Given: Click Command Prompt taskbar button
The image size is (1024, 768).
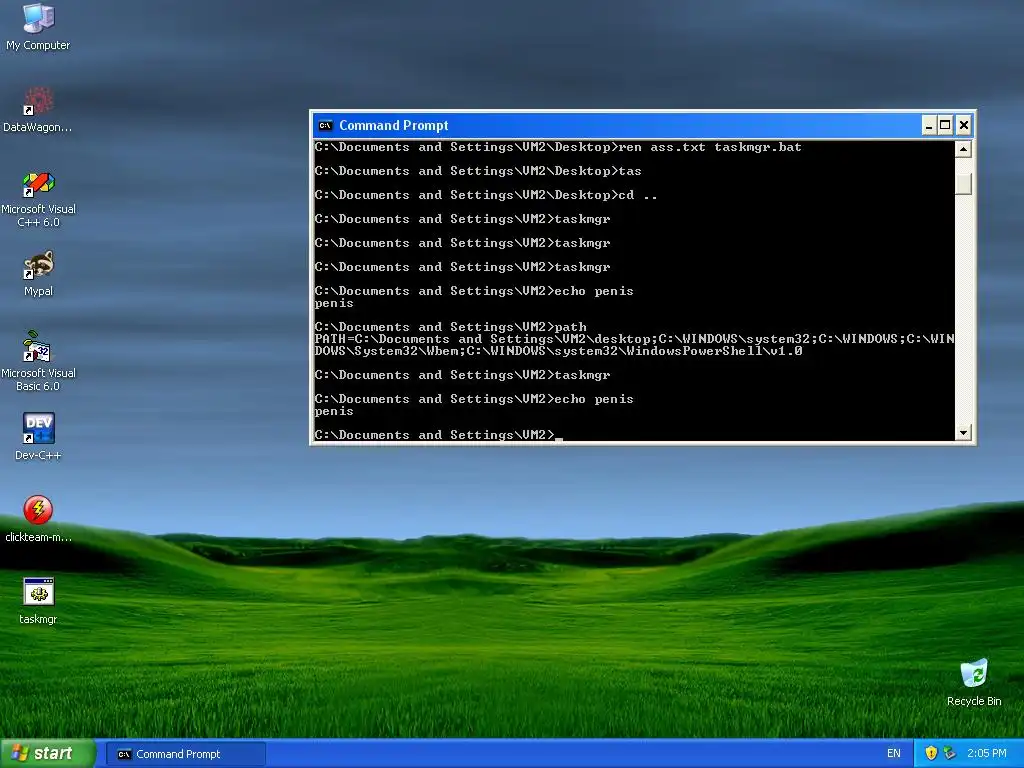Looking at the screenshot, I should tap(185, 754).
